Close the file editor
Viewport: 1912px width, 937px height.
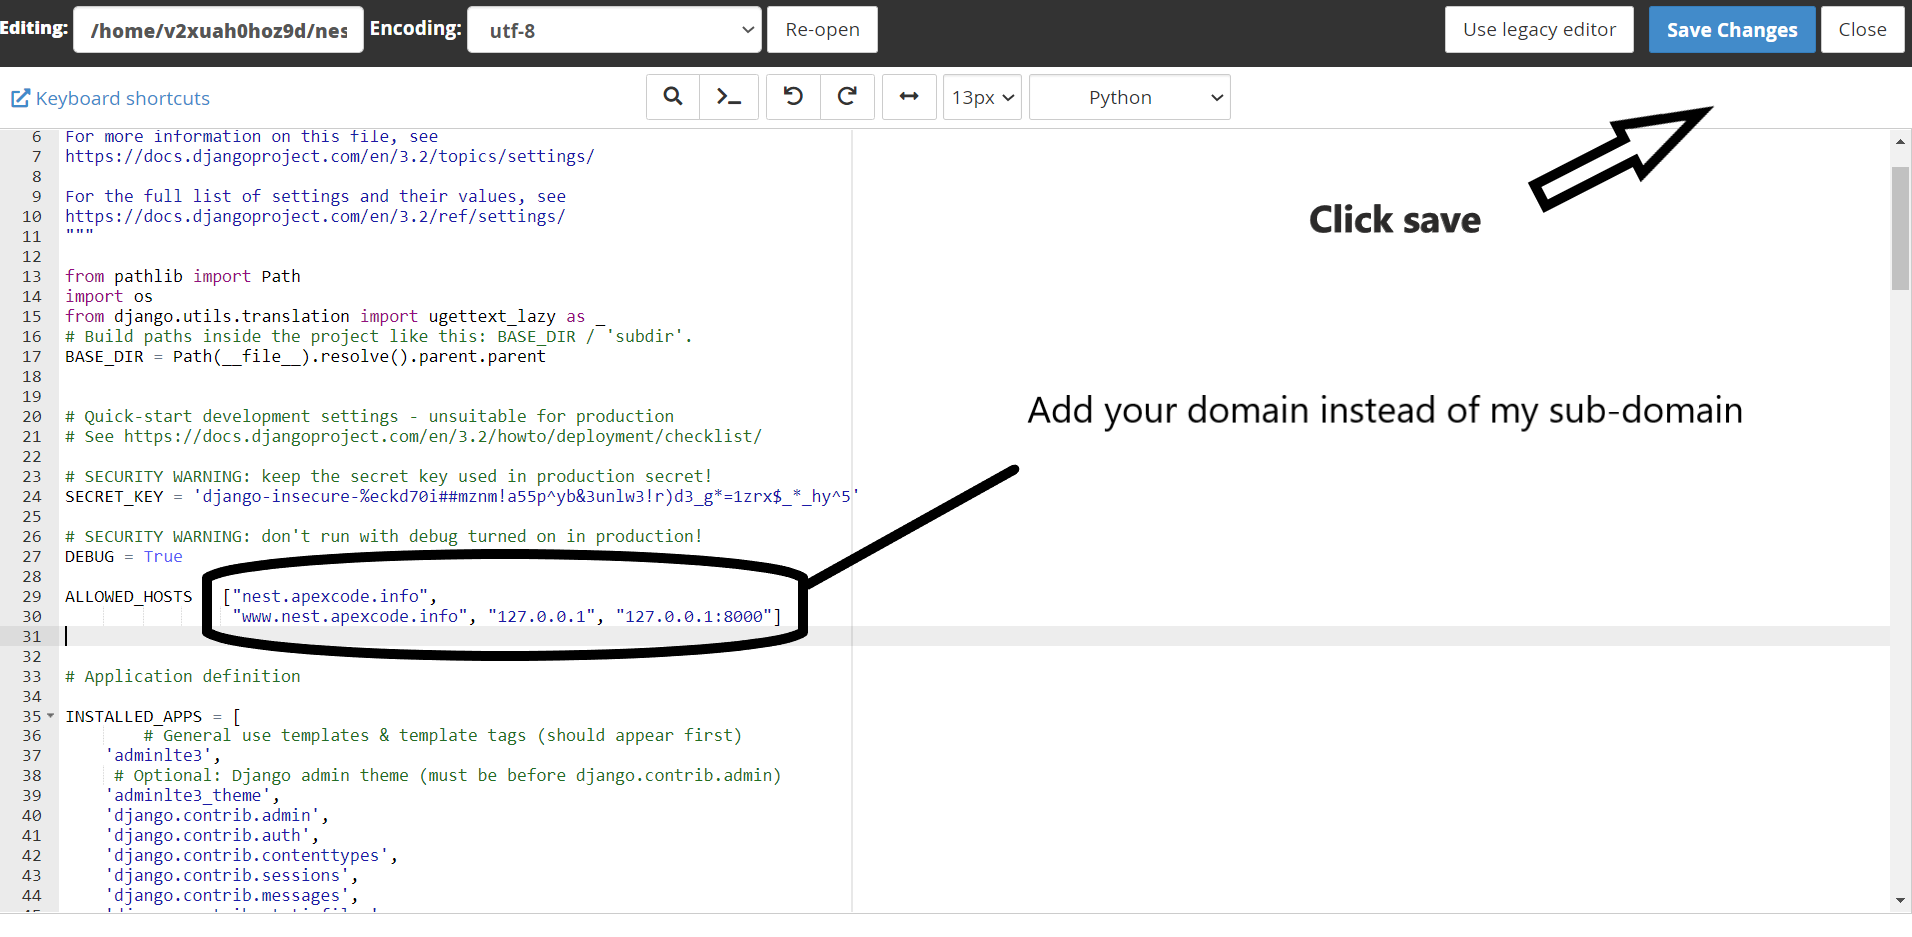pyautogui.click(x=1862, y=30)
